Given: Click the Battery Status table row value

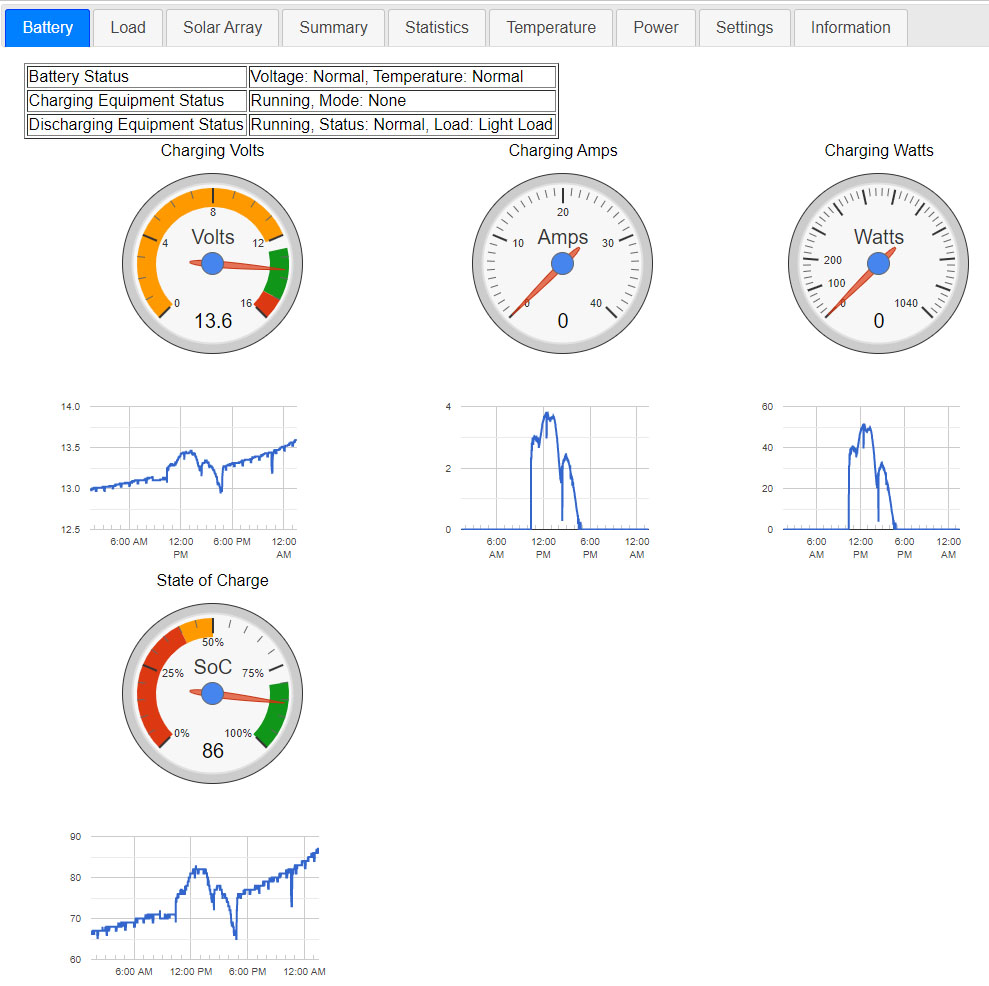Looking at the screenshot, I should click(401, 77).
